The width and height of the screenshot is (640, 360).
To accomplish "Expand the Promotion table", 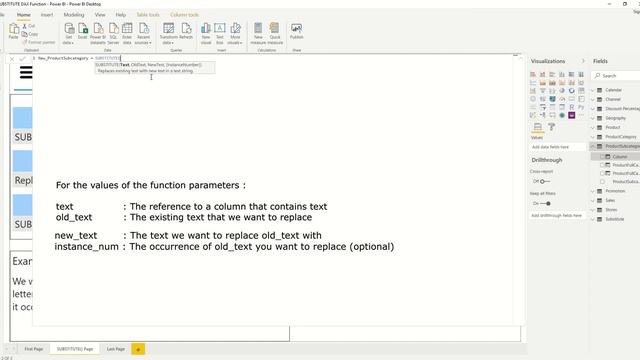I will 593,191.
